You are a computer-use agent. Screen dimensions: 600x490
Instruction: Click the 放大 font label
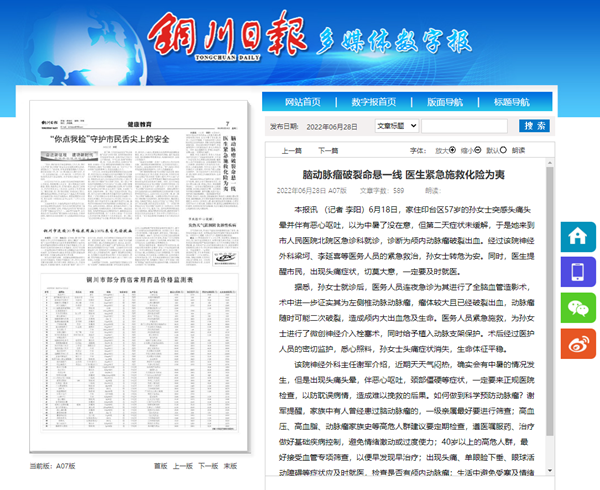(x=442, y=150)
